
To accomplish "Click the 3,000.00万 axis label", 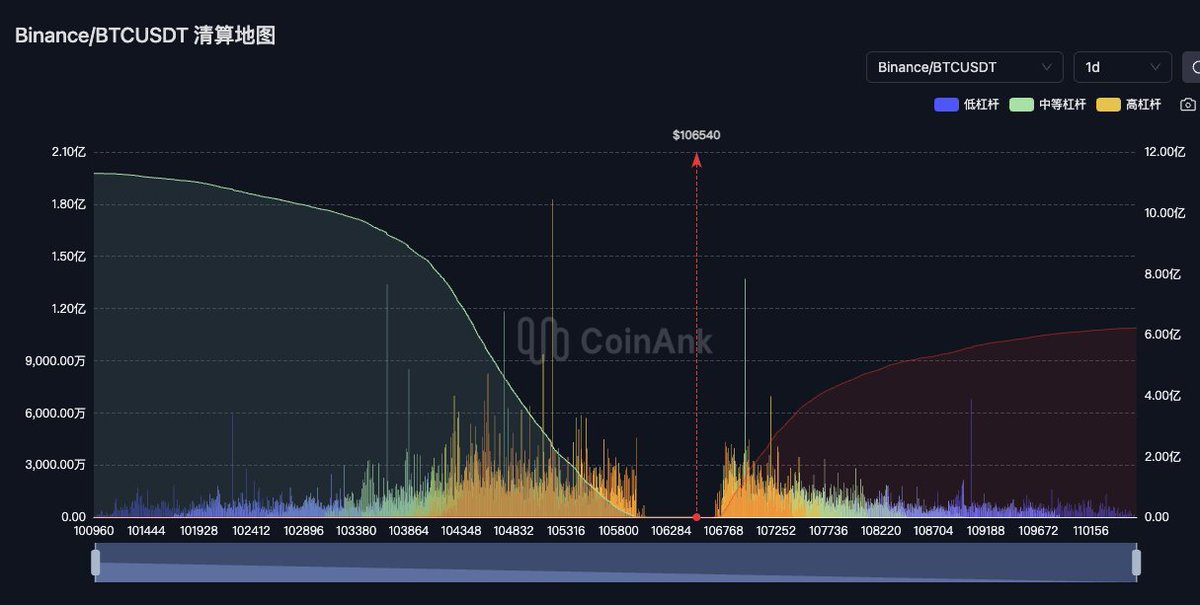I will pos(56,465).
